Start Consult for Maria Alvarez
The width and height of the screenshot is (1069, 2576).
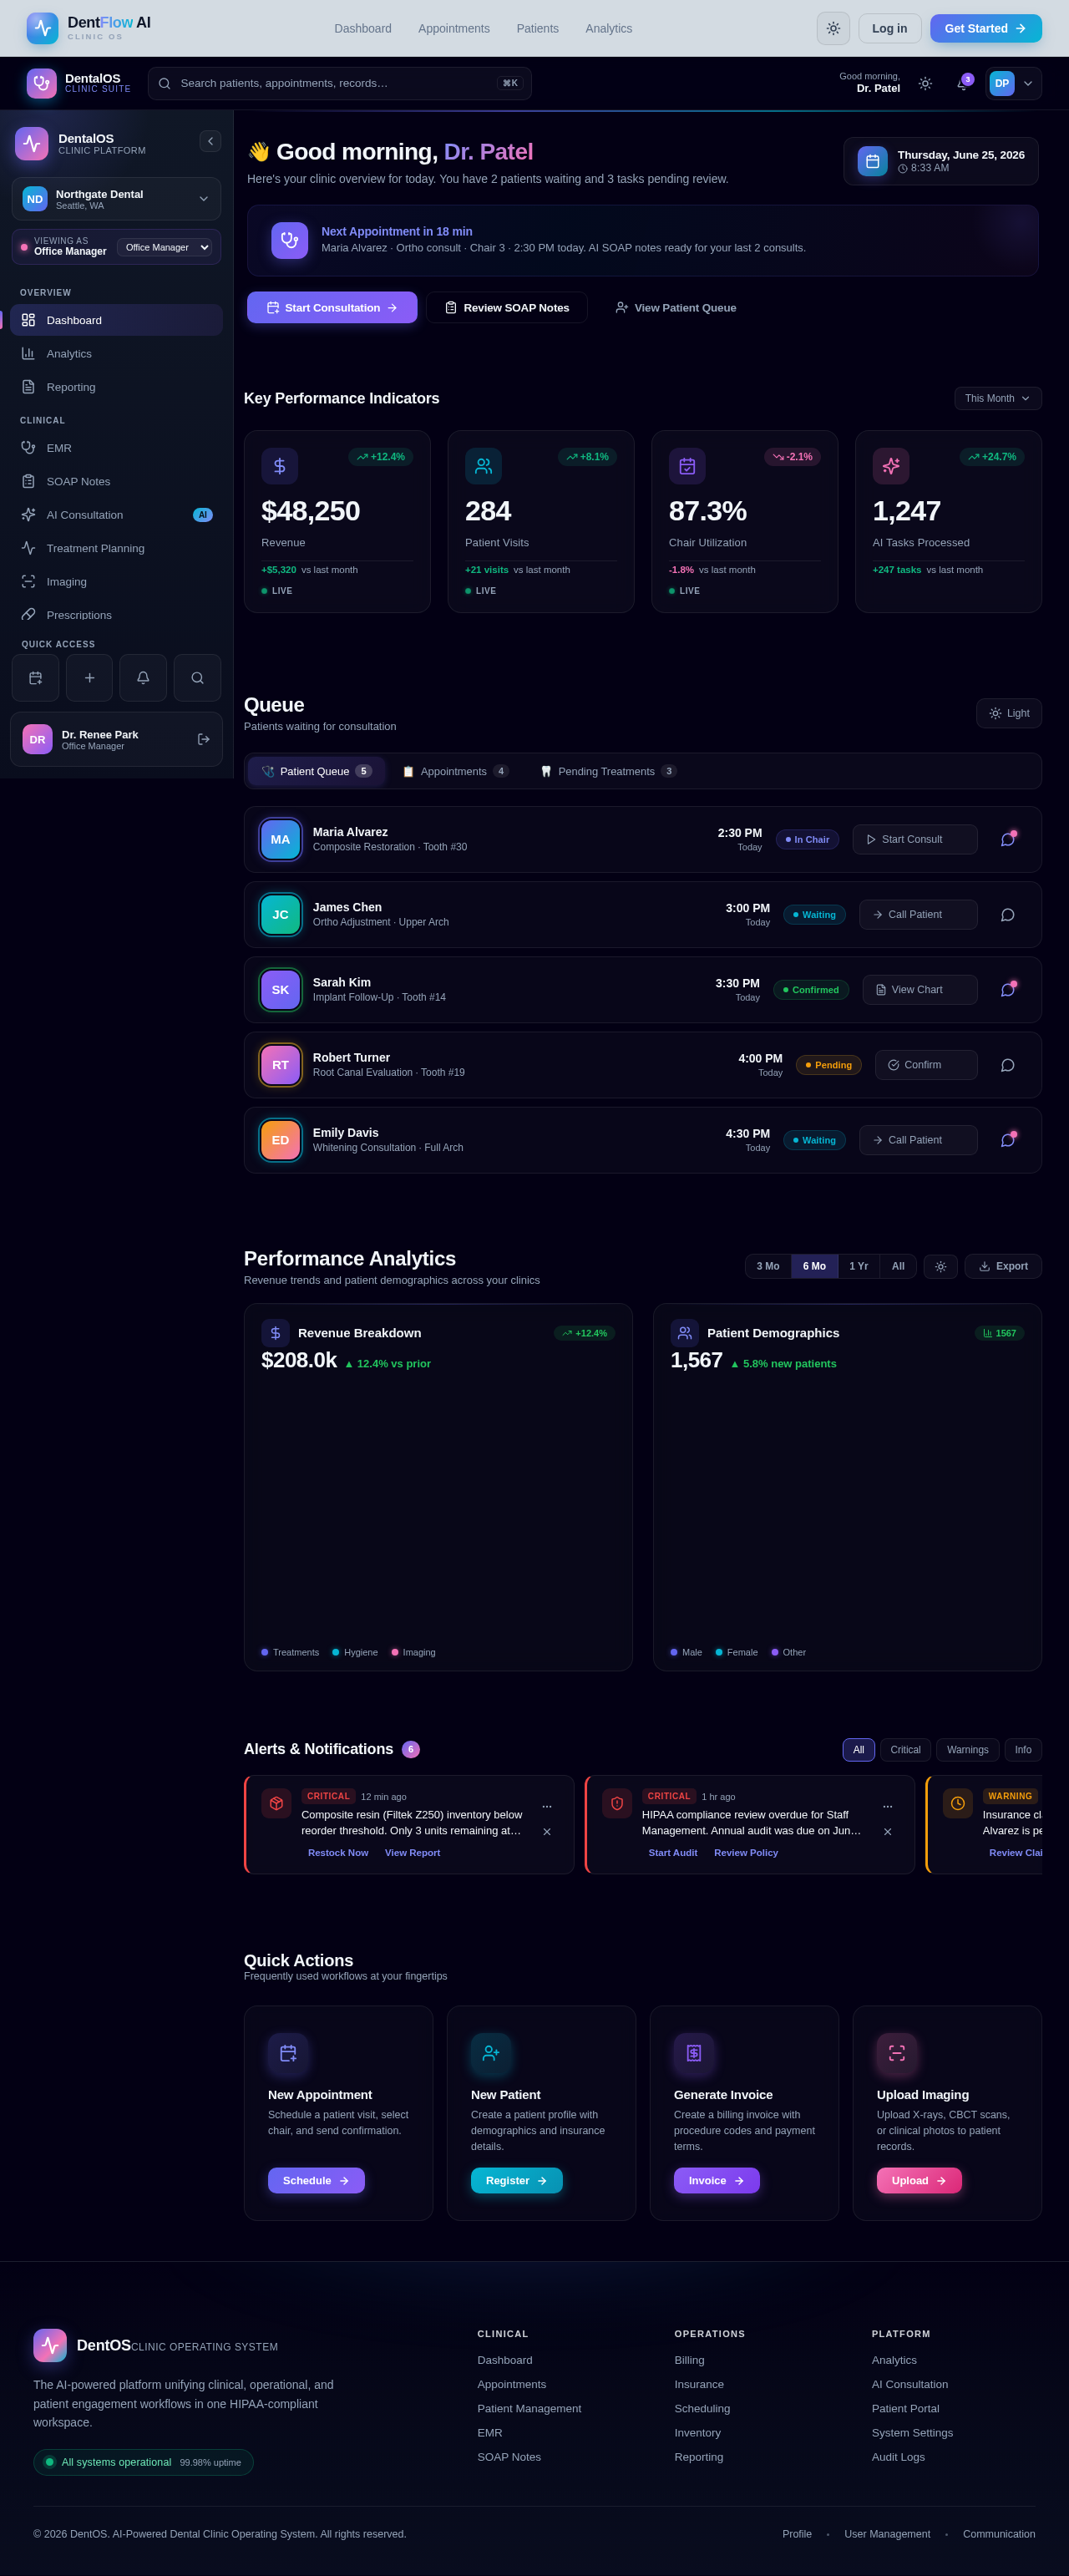pos(915,840)
